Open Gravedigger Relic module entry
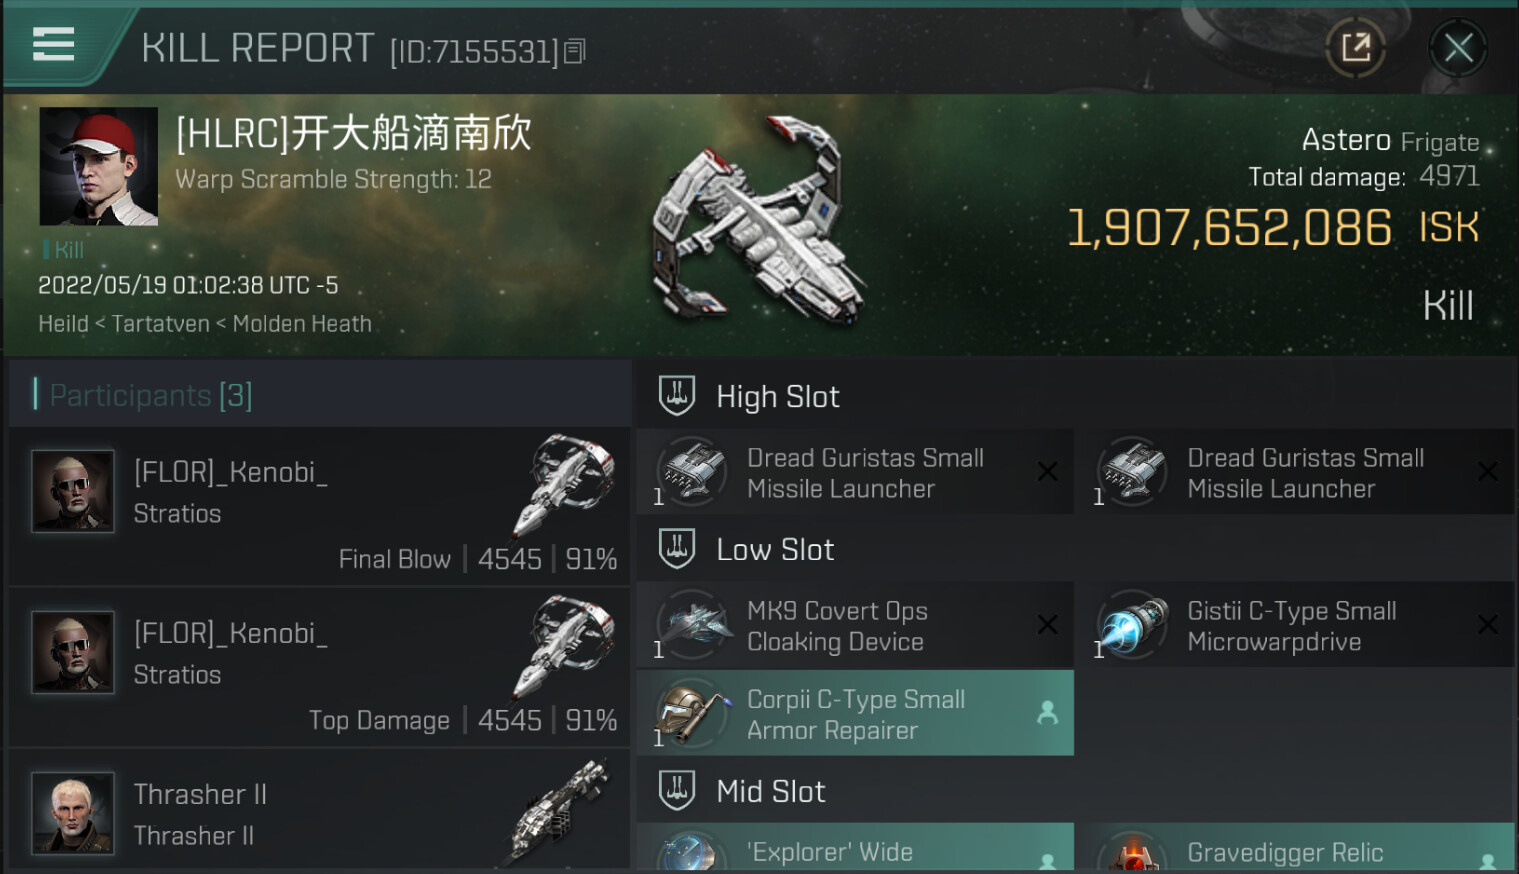1519x874 pixels. [1296, 848]
